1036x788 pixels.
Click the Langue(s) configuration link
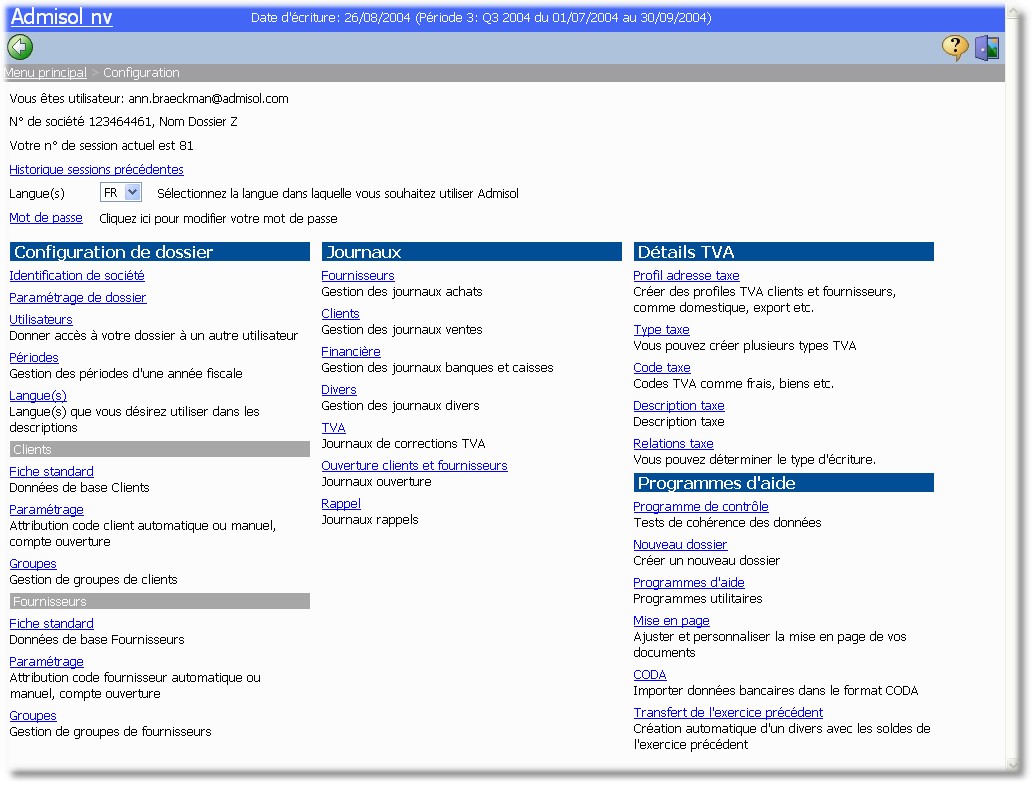pyautogui.click(x=38, y=396)
